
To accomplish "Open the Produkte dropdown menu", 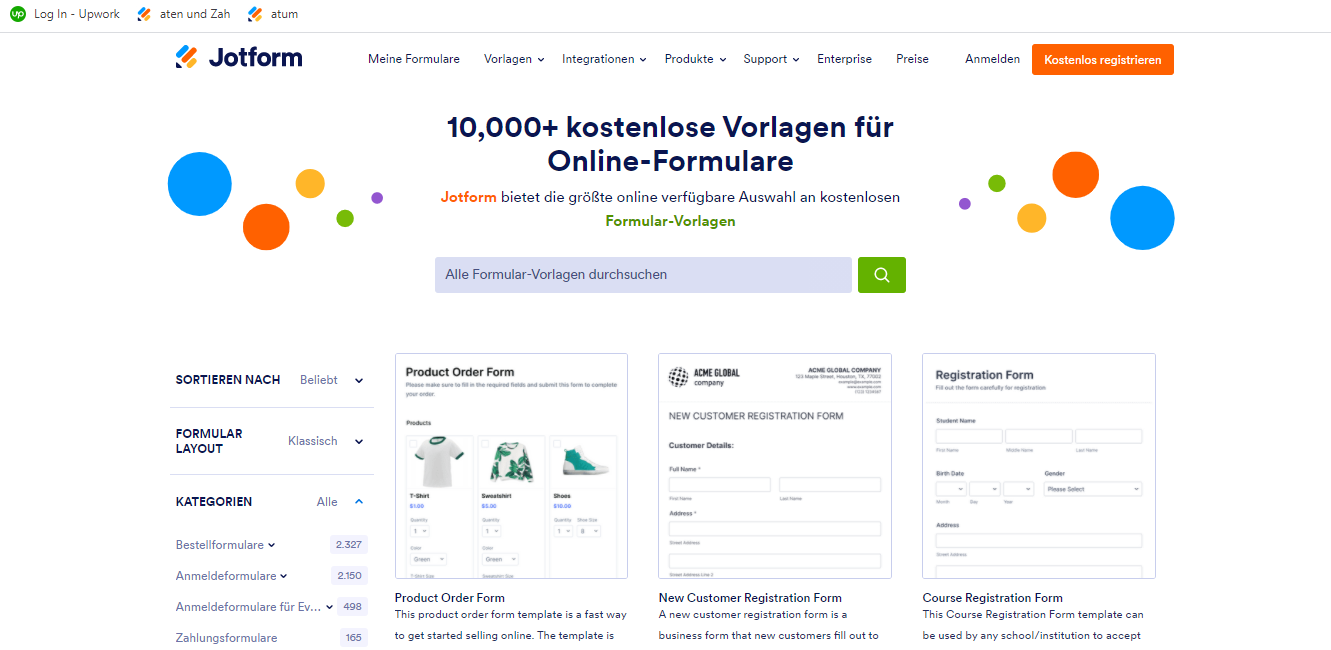I will point(695,59).
